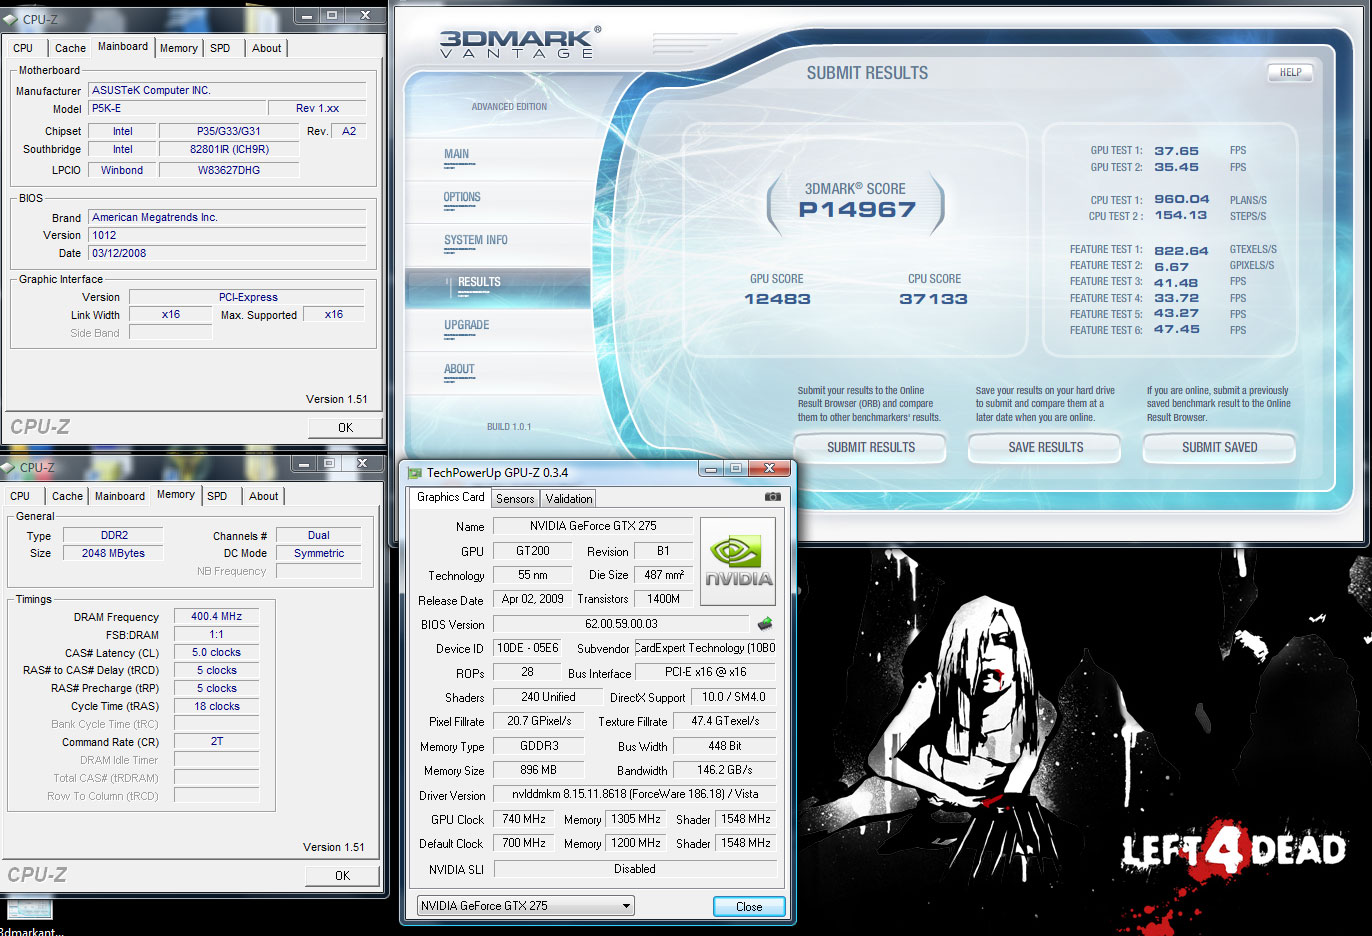Image resolution: width=1372 pixels, height=936 pixels.
Task: Open ABOUT in 3DMark sidebar
Action: click(459, 370)
